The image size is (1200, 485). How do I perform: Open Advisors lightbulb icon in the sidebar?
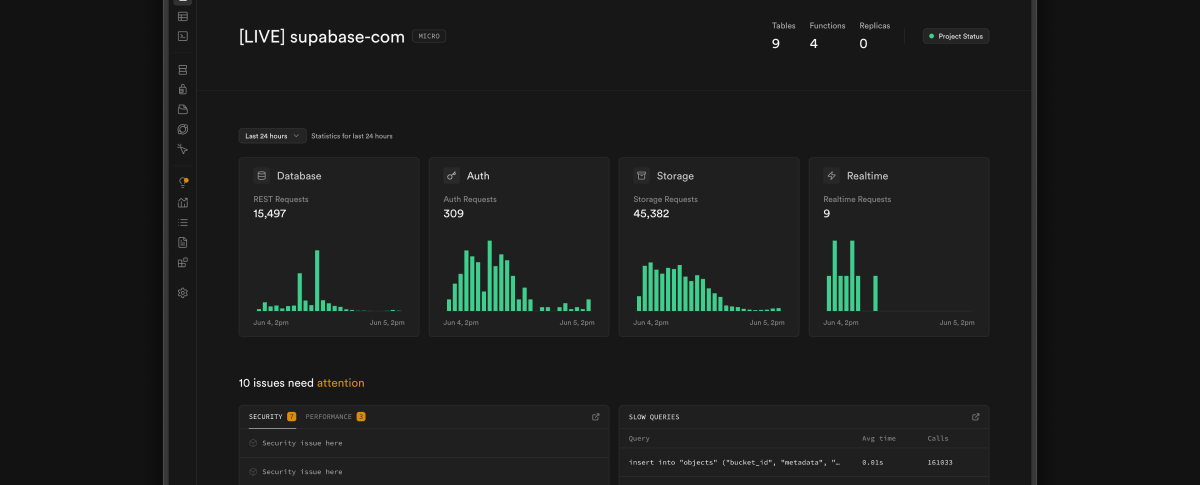click(x=182, y=182)
